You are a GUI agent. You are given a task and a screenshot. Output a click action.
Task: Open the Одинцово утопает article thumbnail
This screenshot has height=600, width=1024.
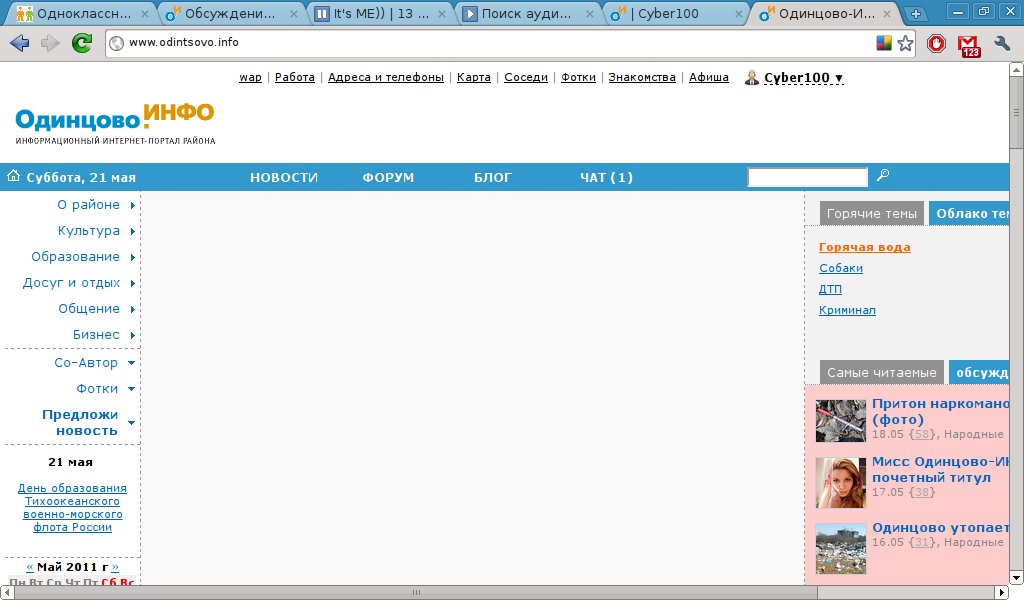click(x=840, y=549)
